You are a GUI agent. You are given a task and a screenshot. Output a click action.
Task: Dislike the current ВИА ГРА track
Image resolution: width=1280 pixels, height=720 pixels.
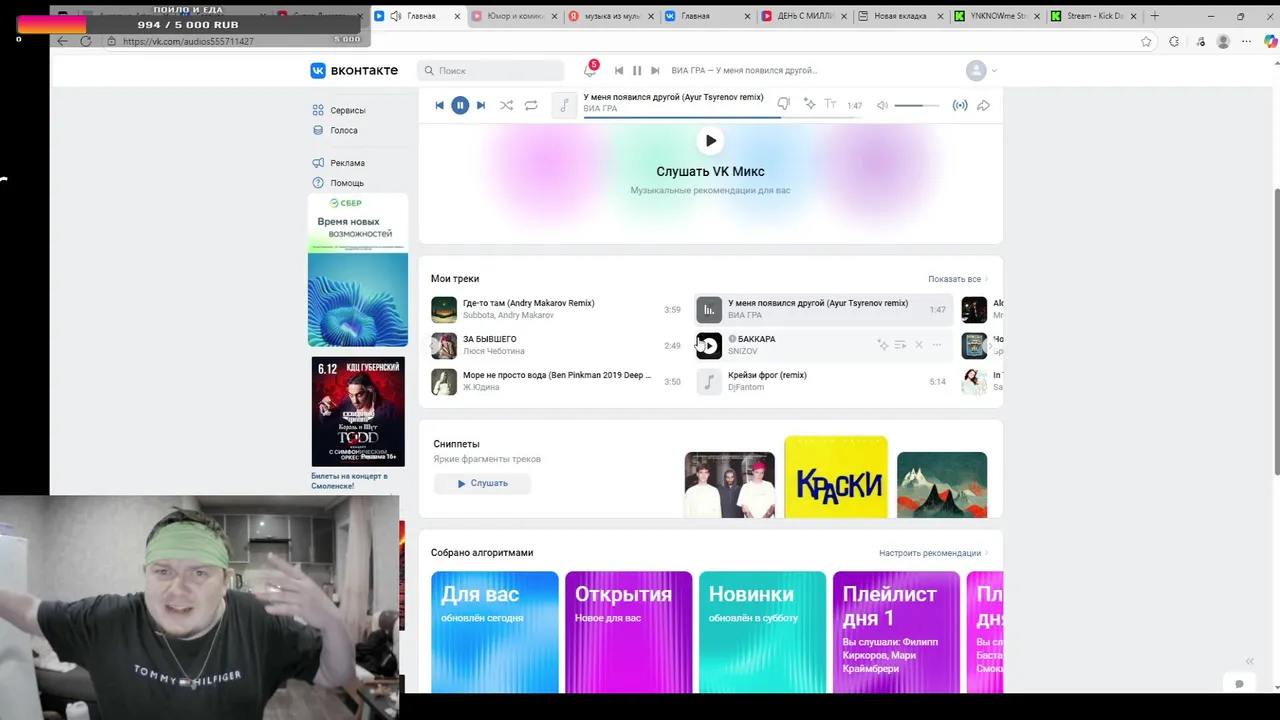(784, 104)
